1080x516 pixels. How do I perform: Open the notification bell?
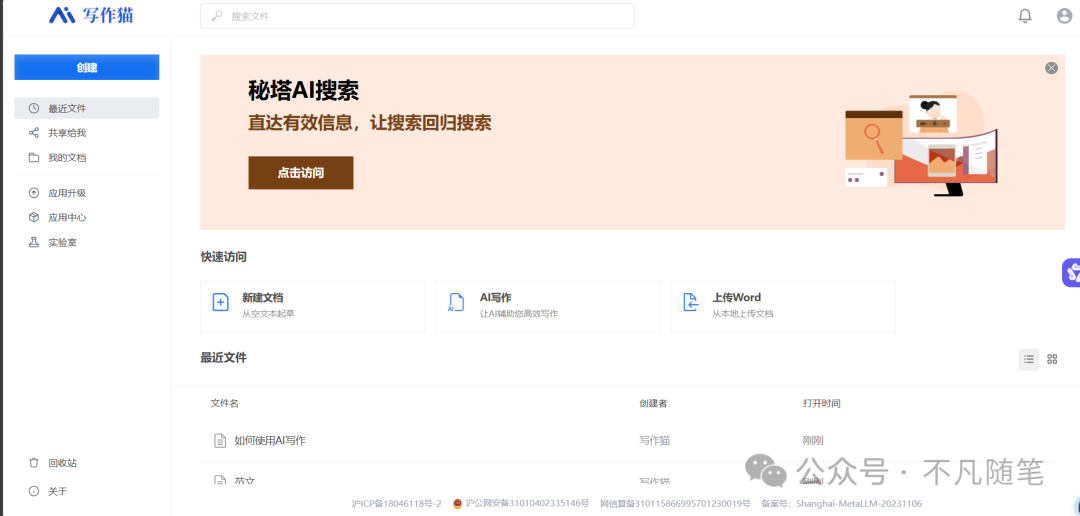click(x=1025, y=16)
